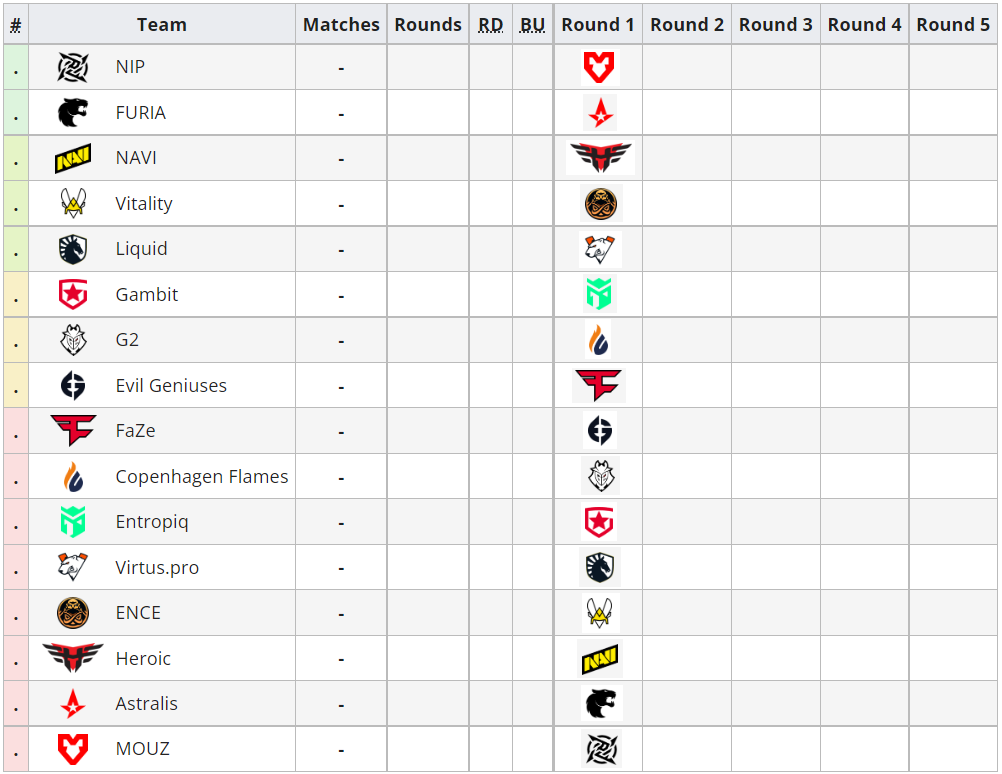Click the FaZe logo in Evil Geniuses' Round 1 cell
Screen dimensions: 1002x774
coord(599,385)
